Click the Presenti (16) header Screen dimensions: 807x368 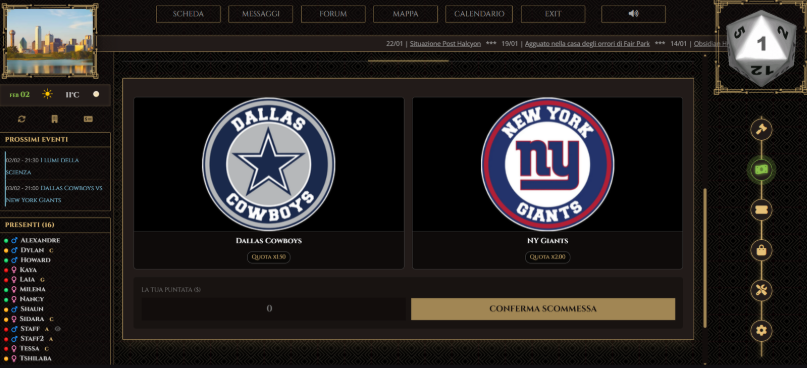tap(30, 225)
